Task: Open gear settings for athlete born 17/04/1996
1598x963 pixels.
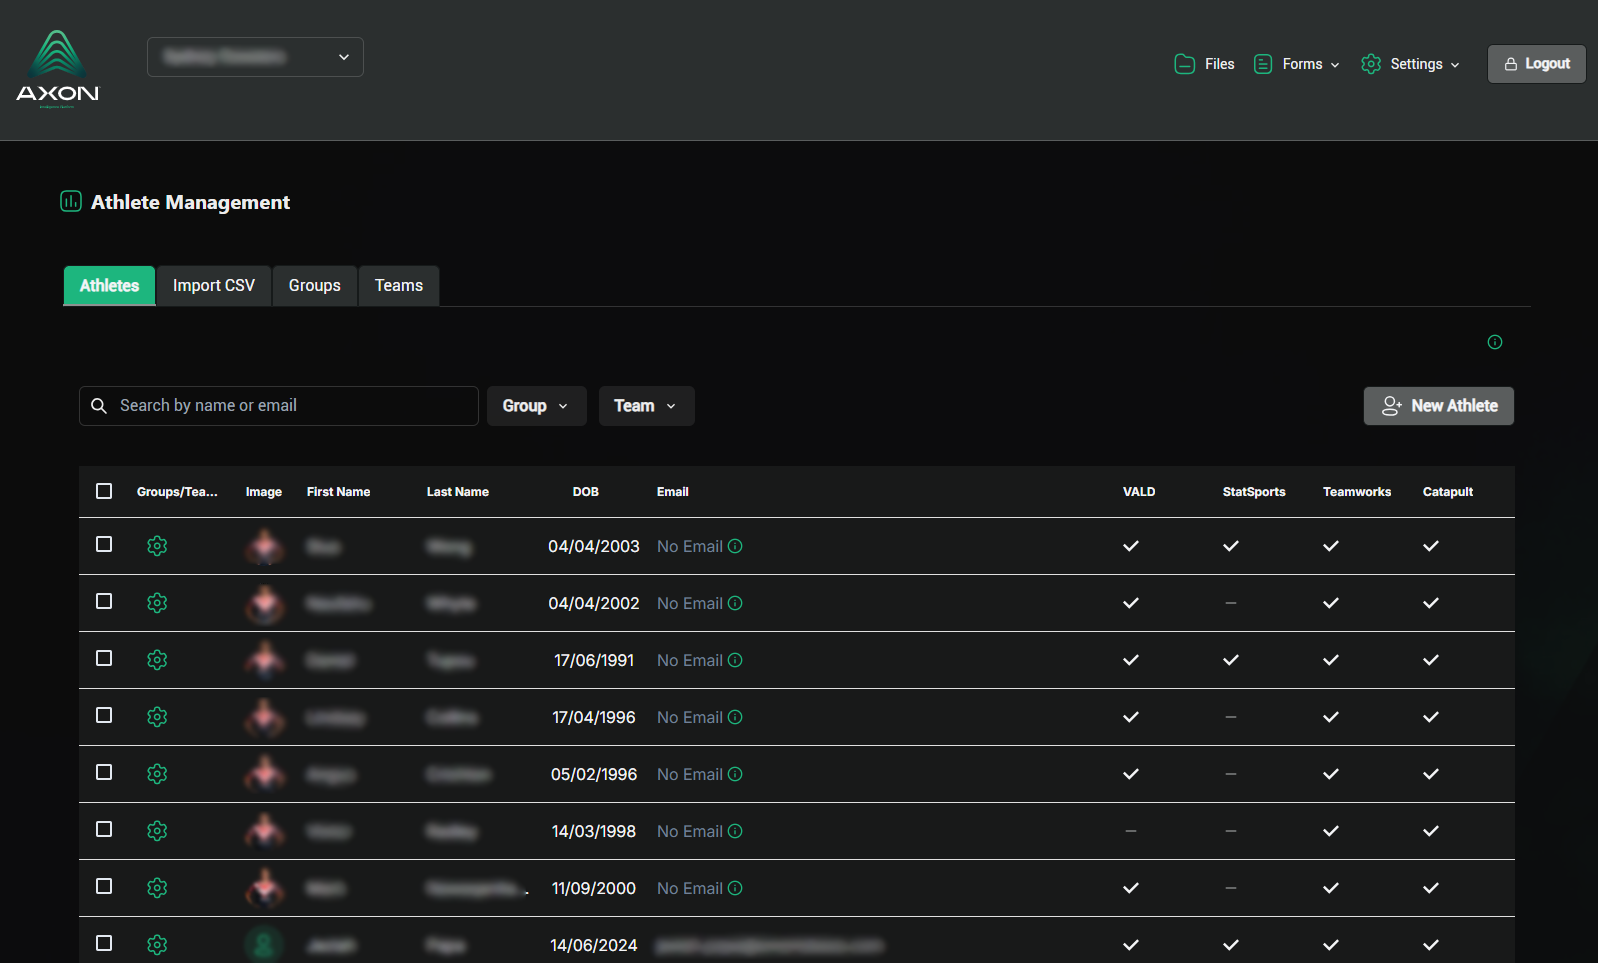Action: tap(157, 717)
